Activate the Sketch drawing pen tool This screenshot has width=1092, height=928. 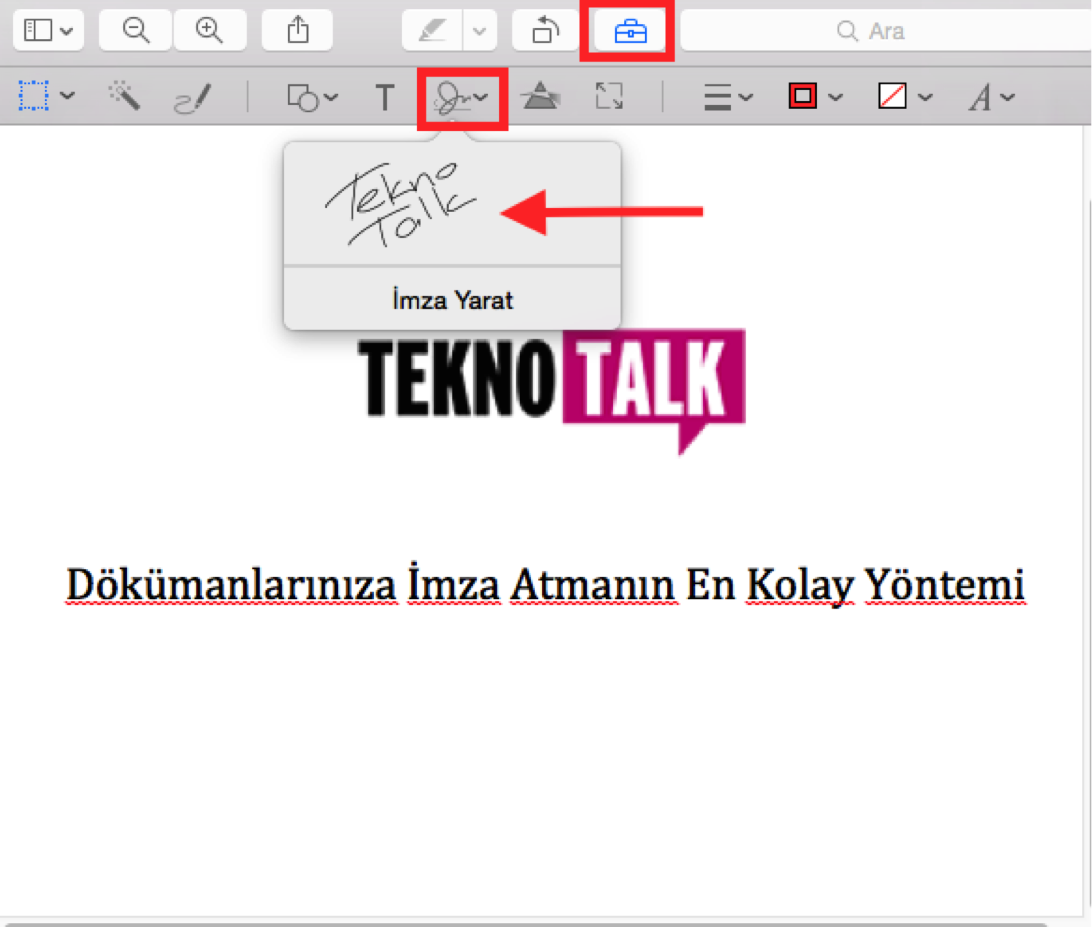tap(192, 97)
